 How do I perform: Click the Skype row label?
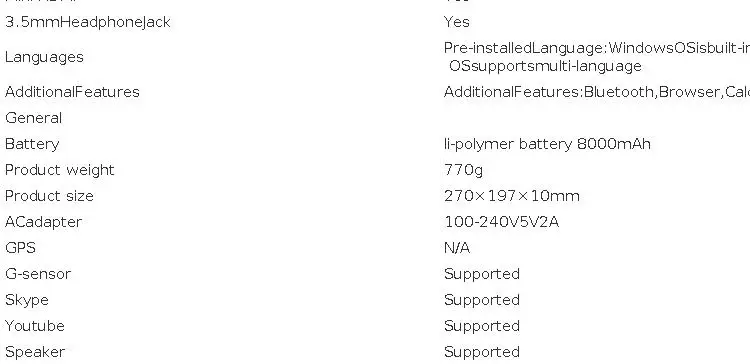pos(27,300)
